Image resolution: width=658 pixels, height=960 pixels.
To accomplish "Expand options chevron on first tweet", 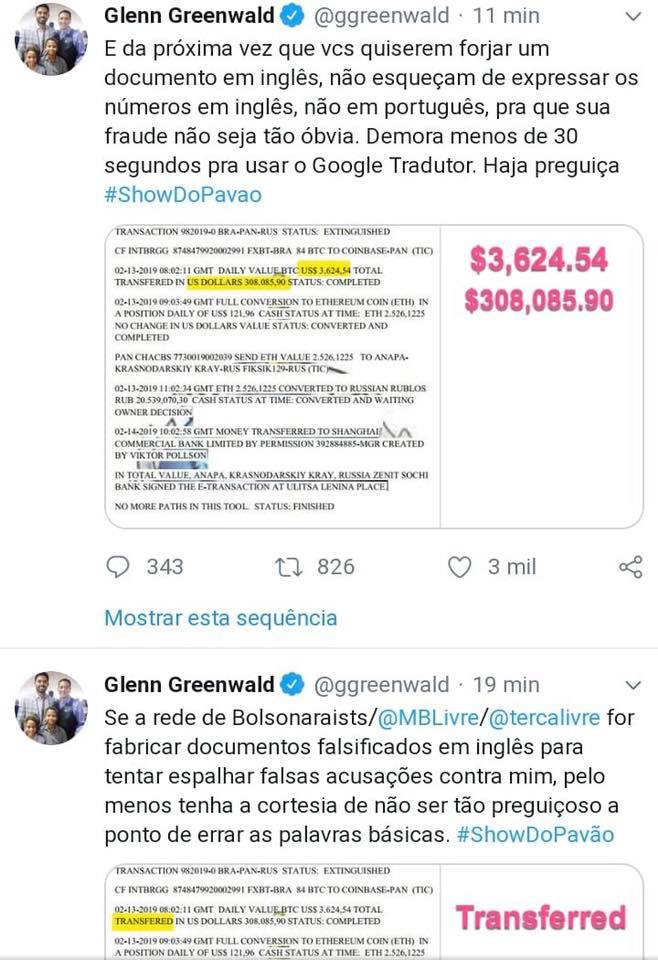I will (633, 17).
